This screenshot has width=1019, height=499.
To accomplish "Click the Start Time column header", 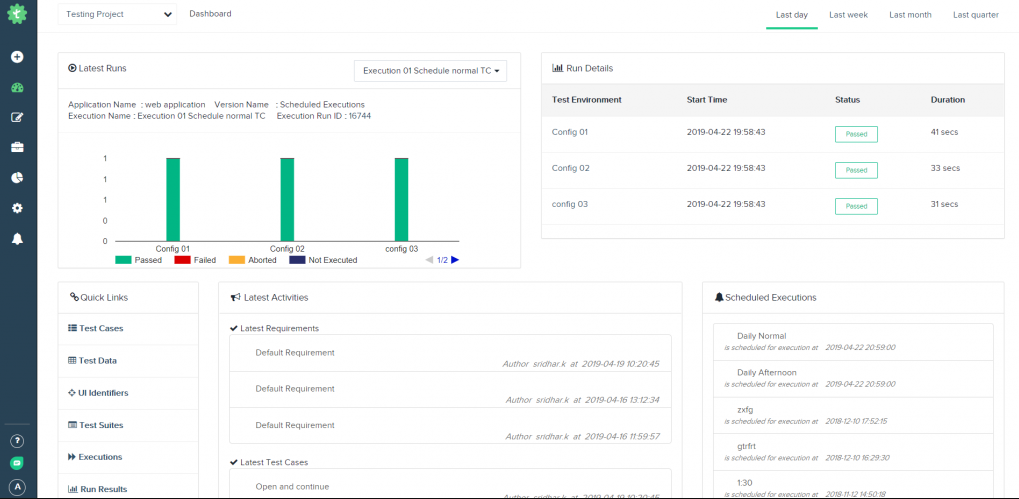I will coord(707,100).
